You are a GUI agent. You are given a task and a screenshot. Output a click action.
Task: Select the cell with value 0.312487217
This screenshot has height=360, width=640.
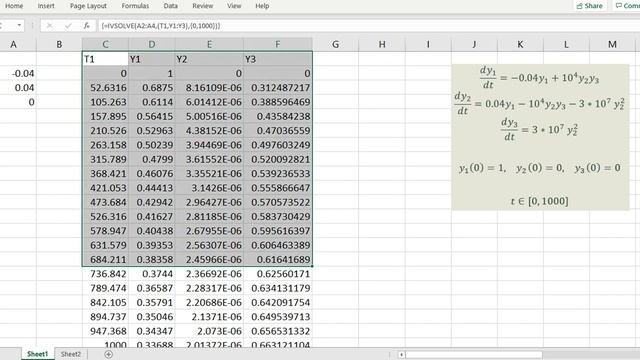pyautogui.click(x=278, y=88)
